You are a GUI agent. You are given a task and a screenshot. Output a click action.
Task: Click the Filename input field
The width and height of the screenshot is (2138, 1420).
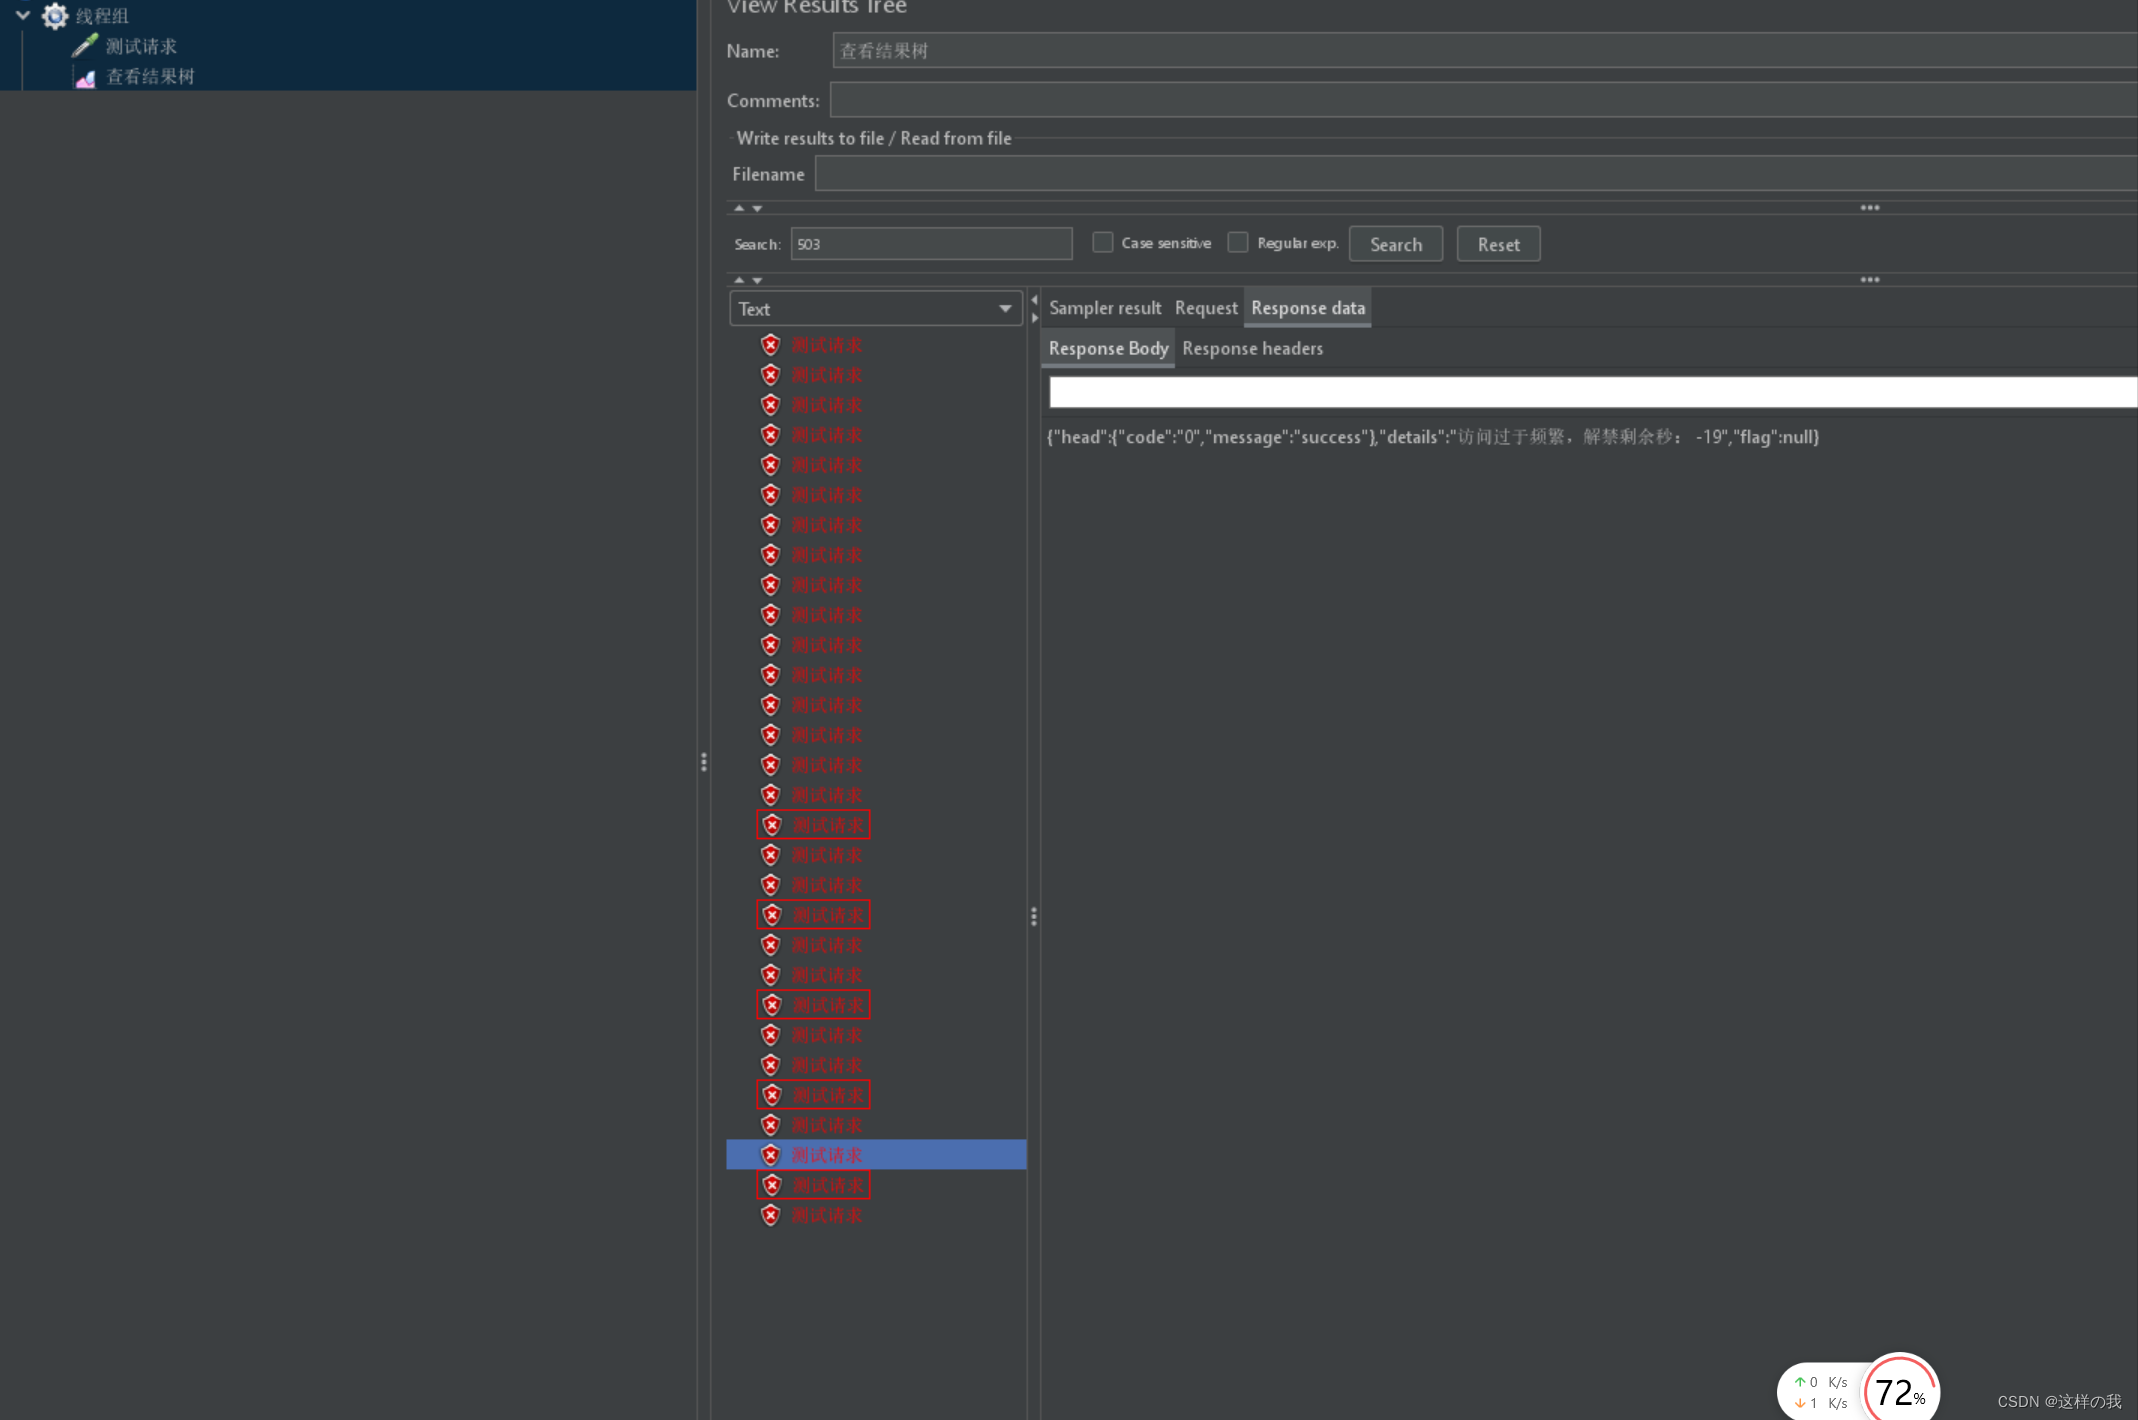(1476, 174)
